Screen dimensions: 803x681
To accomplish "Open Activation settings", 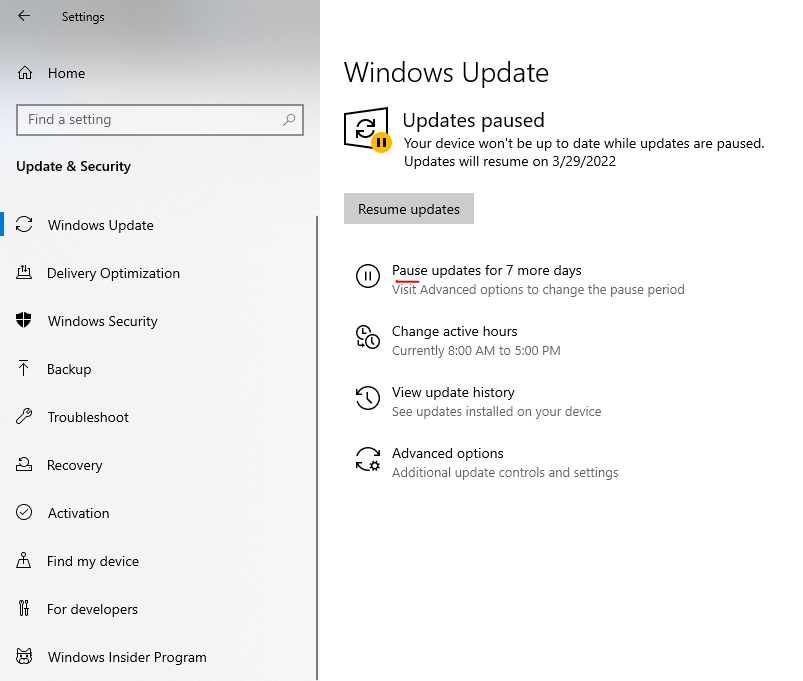I will [x=78, y=513].
